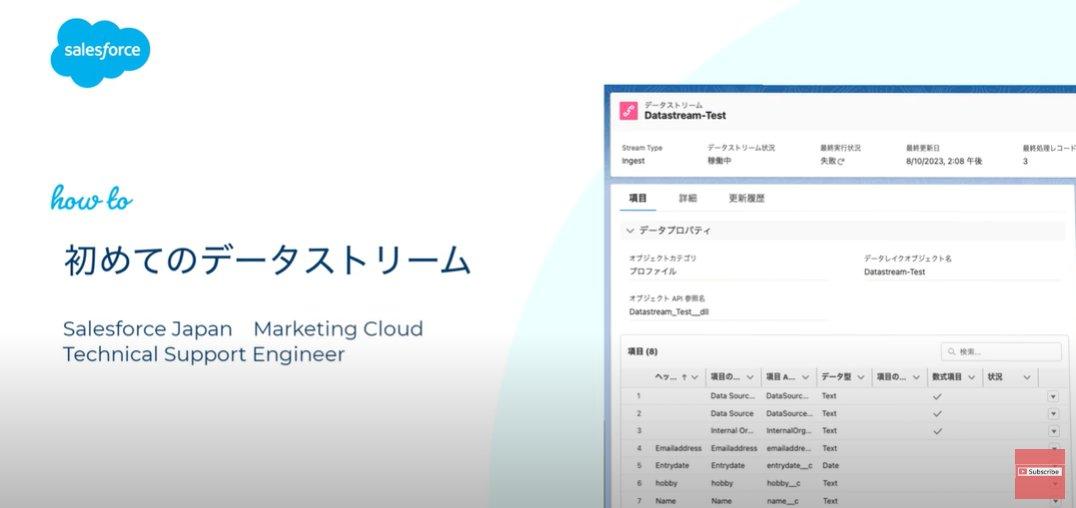Click the name__c cell in row 7
The width and height of the screenshot is (1076, 508).
782,501
